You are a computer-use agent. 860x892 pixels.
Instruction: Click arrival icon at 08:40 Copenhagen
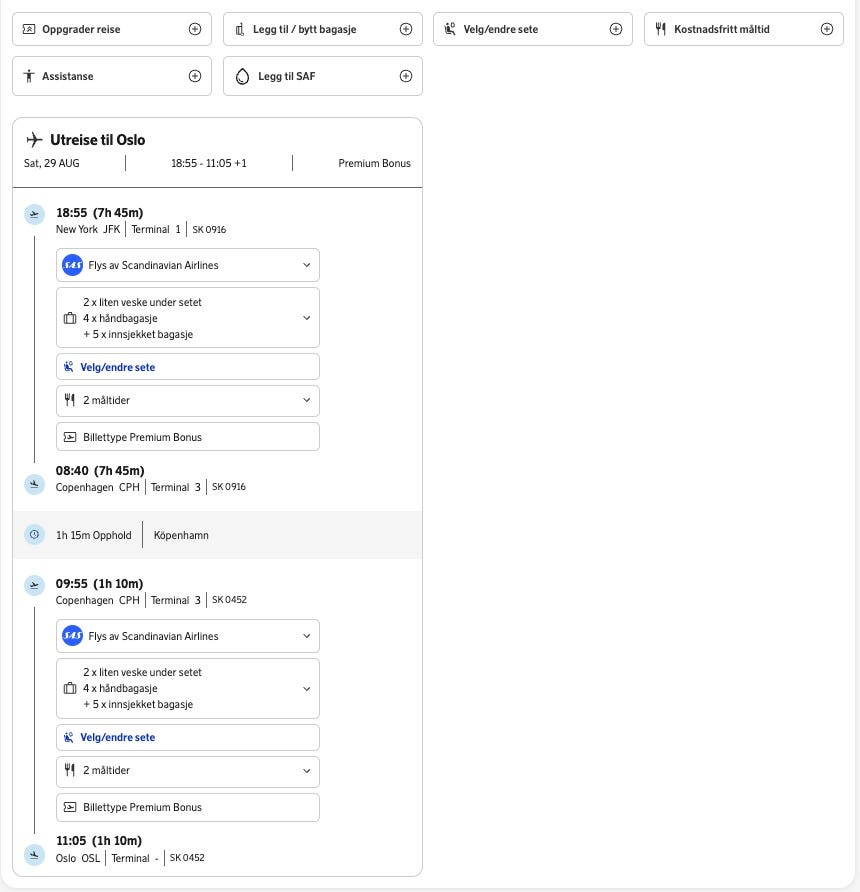[34, 484]
